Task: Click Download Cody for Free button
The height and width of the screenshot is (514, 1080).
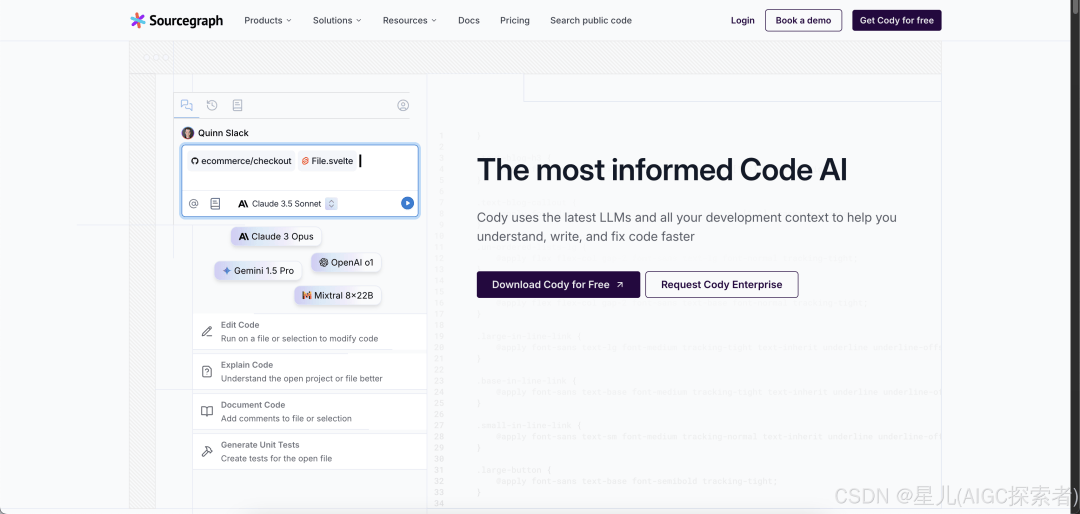Action: (x=558, y=285)
